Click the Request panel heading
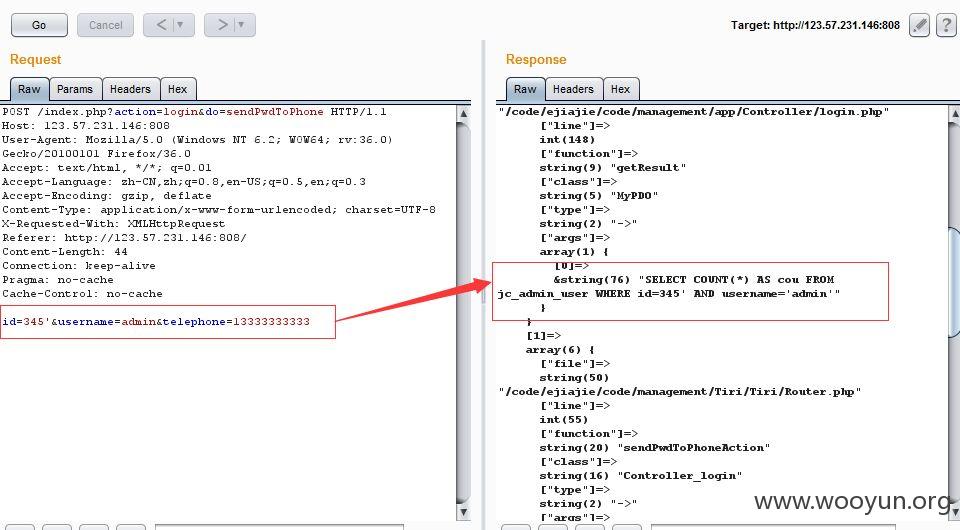The image size is (960, 530). click(36, 59)
